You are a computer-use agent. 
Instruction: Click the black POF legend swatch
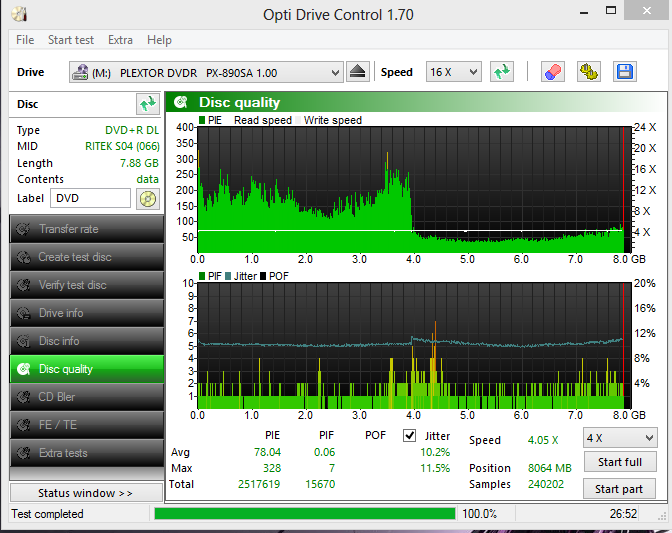point(263,276)
